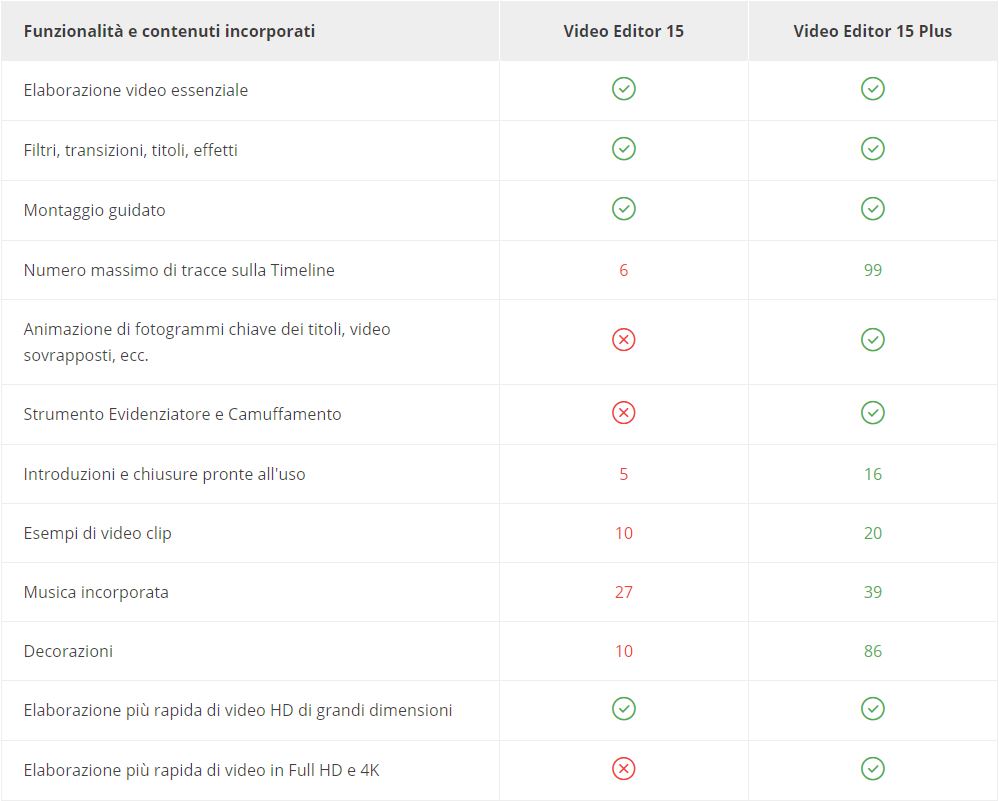Select the Video Editor 15 column header
999x801 pixels.
tap(623, 31)
